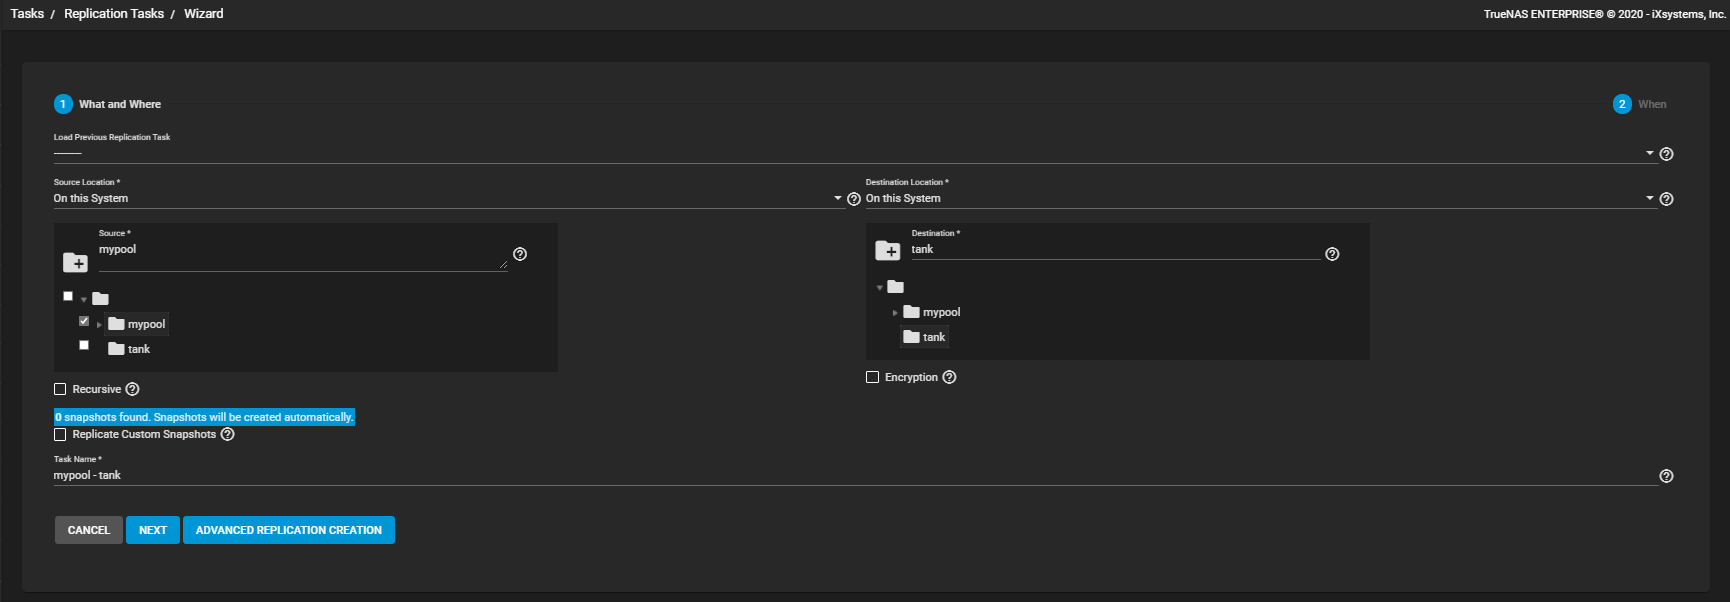Enable the Encryption checkbox
This screenshot has height=602, width=1730.
[872, 377]
